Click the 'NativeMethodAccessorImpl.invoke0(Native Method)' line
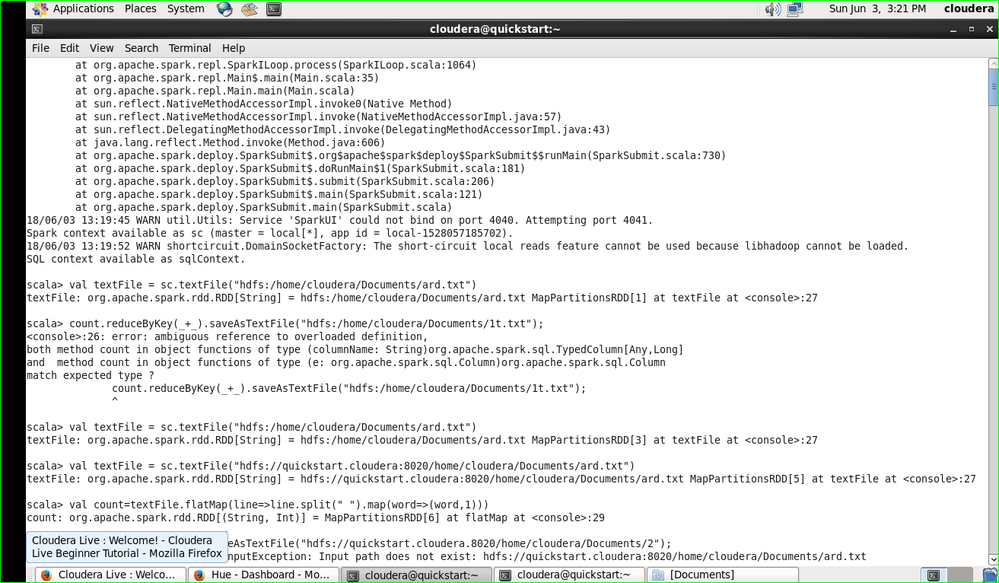 click(x=264, y=104)
